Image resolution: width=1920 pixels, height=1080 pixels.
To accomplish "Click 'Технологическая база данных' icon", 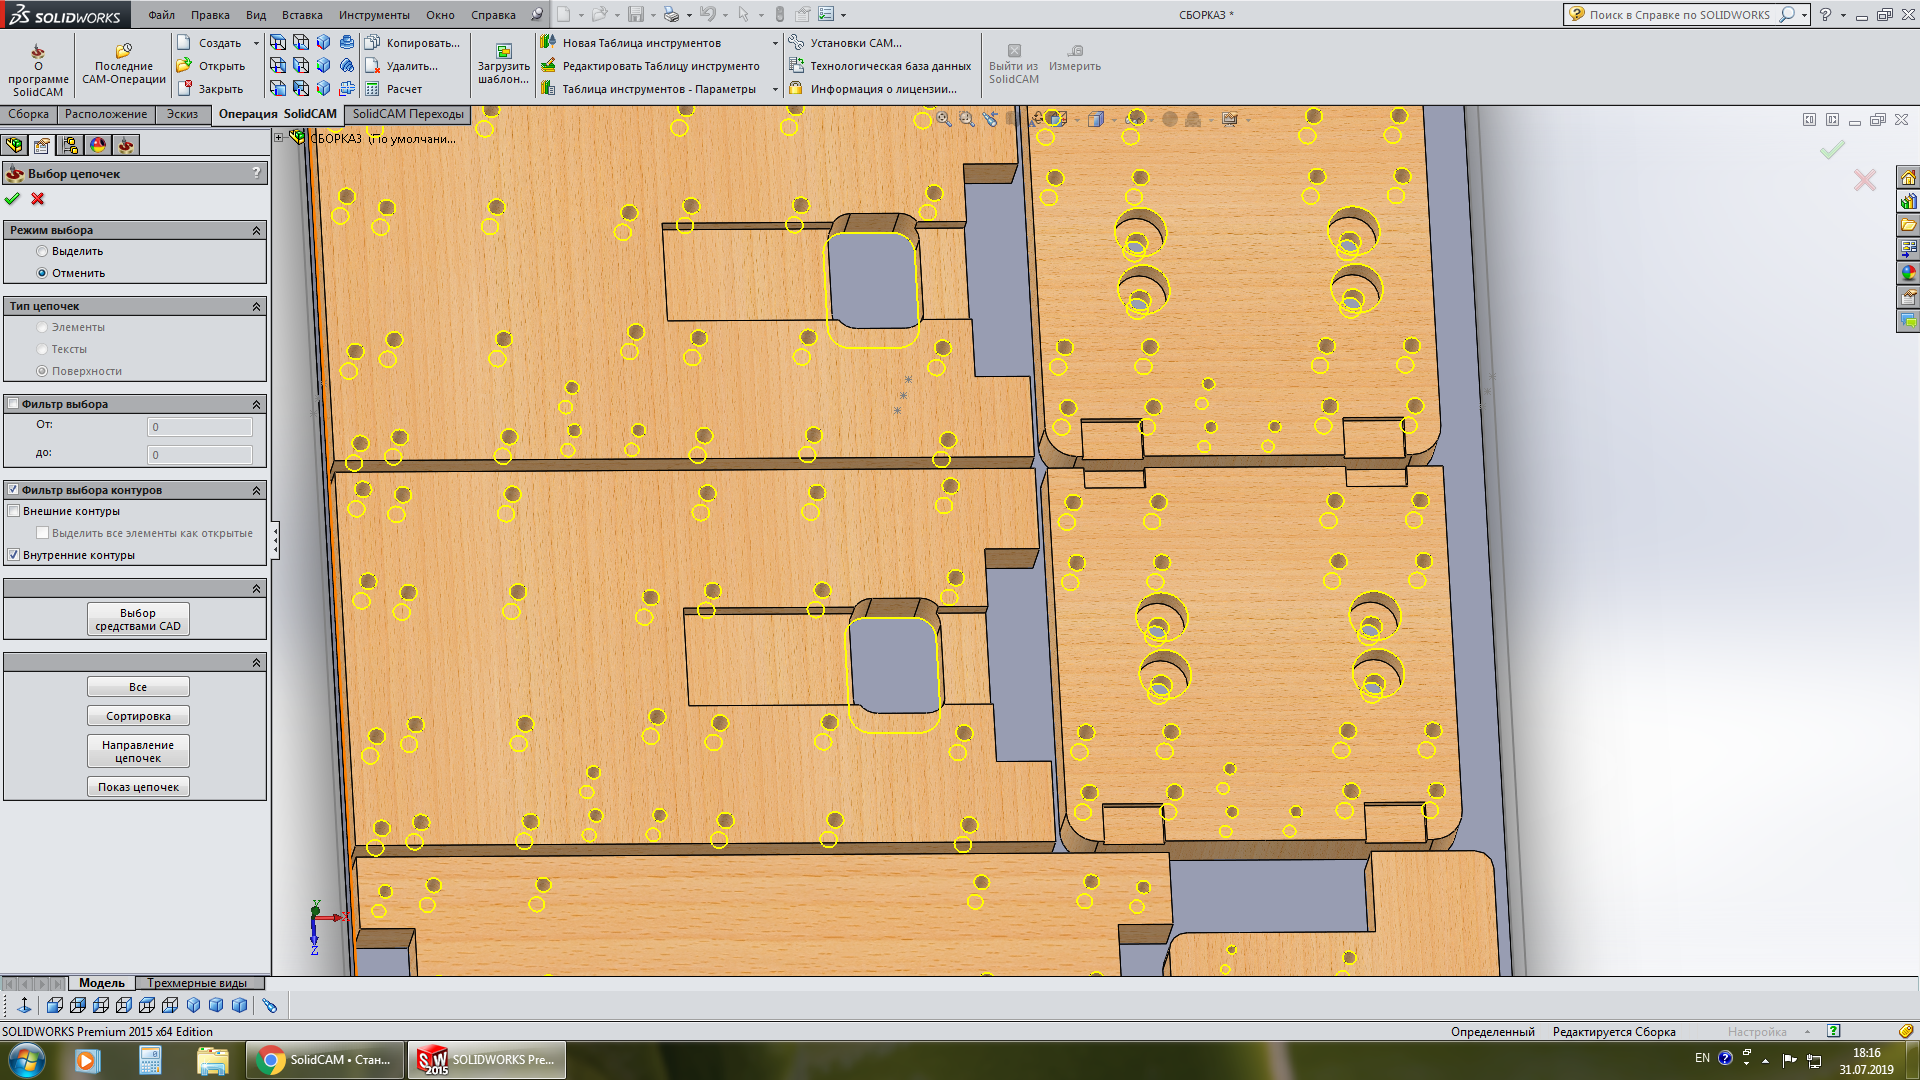I will [796, 66].
